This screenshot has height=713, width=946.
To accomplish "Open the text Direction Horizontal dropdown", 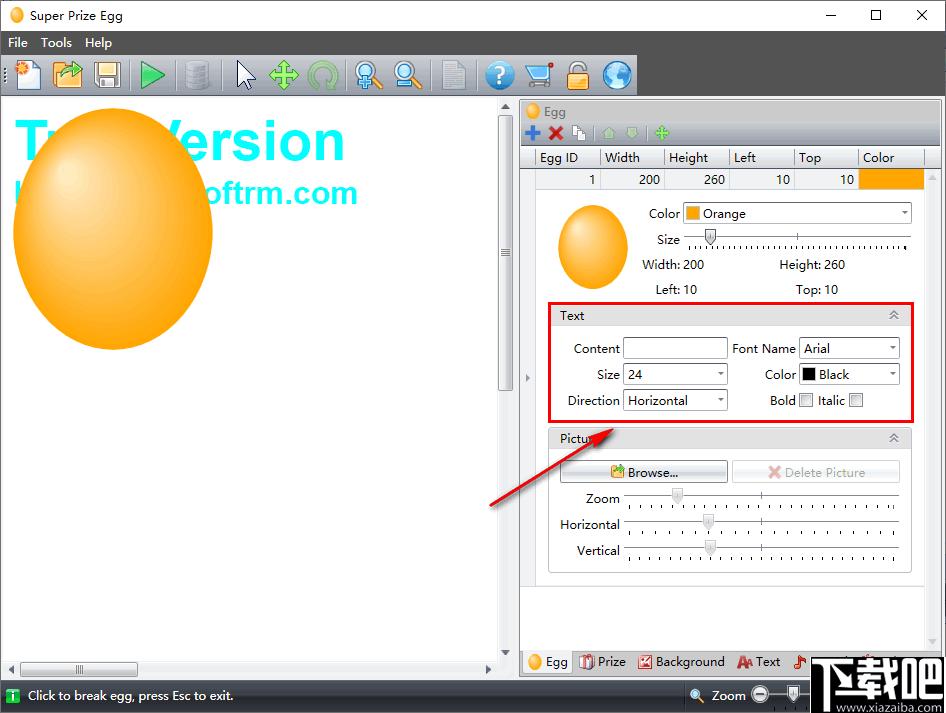I will 675,400.
